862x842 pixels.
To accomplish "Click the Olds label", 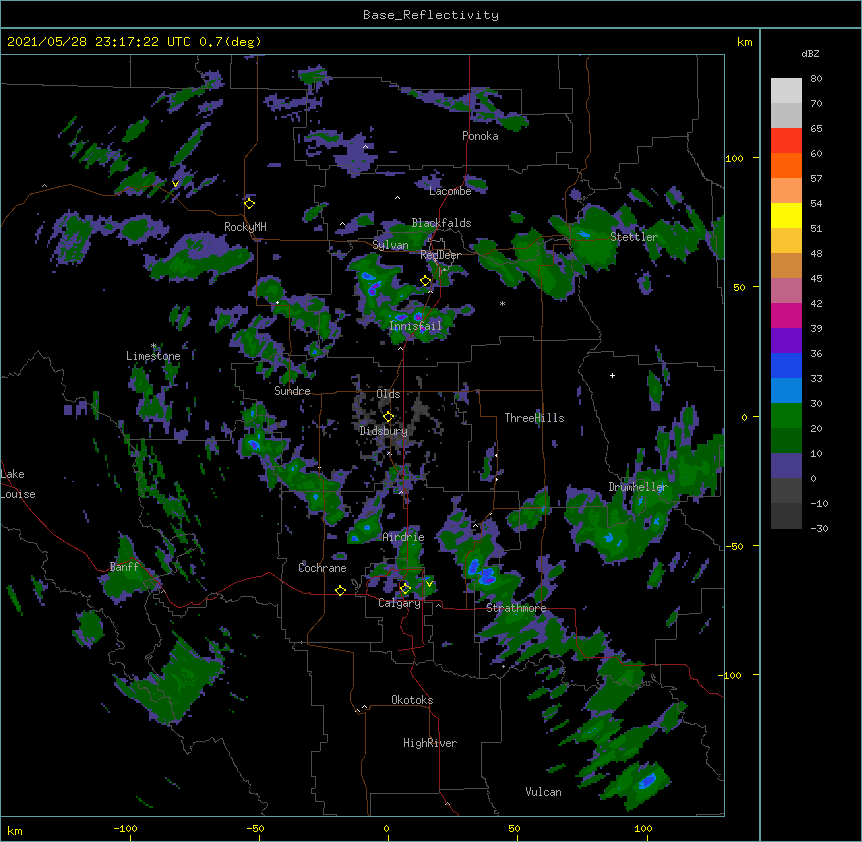I will coord(388,394).
